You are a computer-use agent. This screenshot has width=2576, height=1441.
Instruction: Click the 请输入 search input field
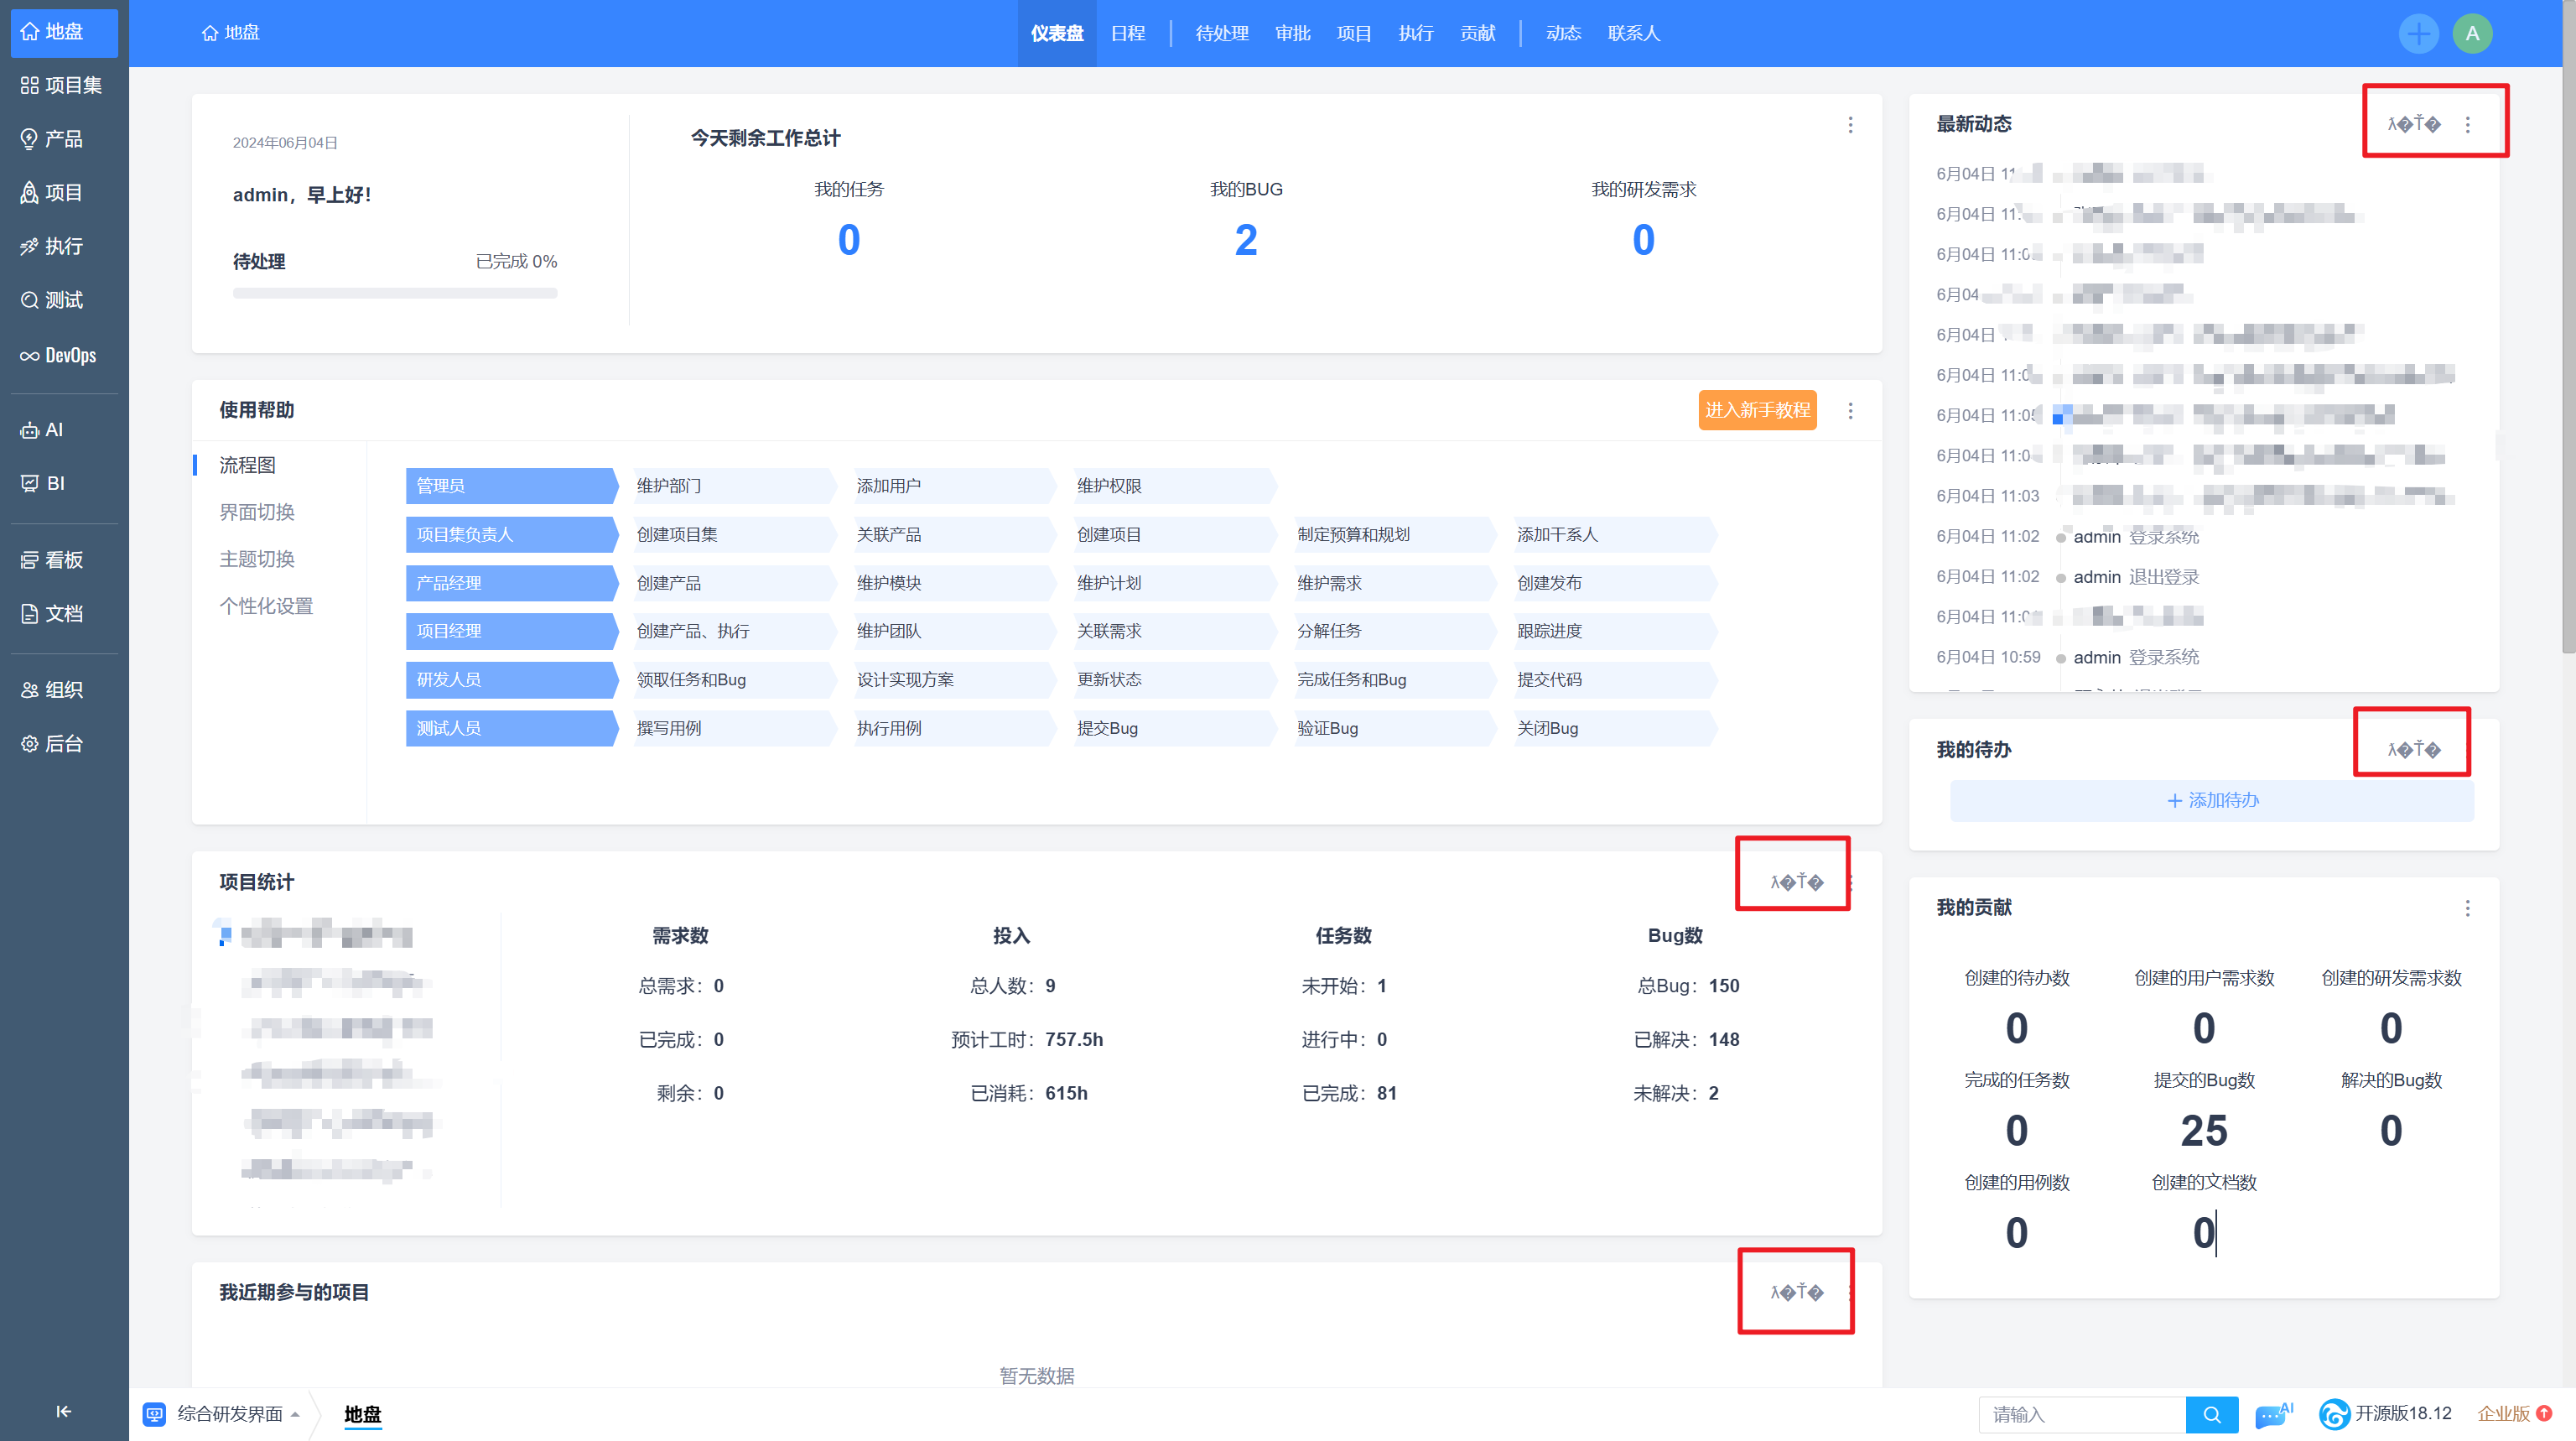click(2081, 1414)
